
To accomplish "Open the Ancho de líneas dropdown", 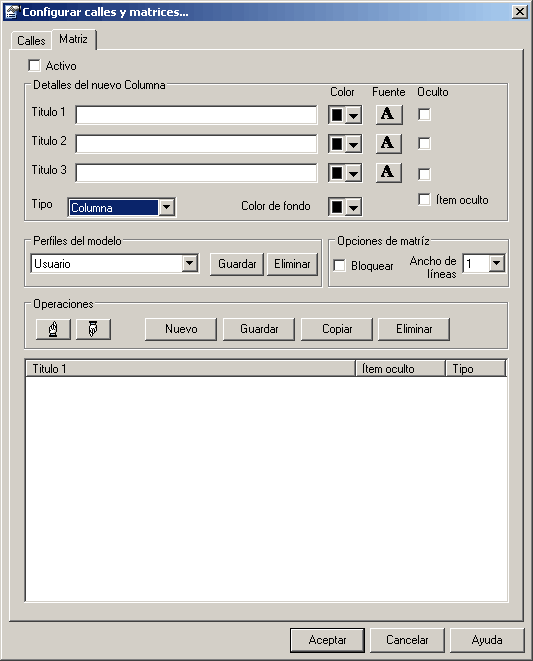I will [497, 263].
